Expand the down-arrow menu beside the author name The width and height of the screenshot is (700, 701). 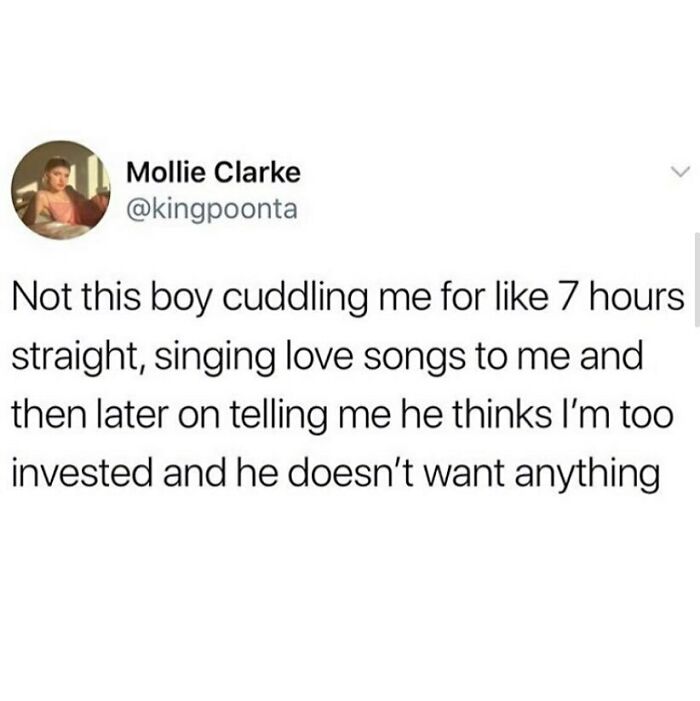coord(680,171)
